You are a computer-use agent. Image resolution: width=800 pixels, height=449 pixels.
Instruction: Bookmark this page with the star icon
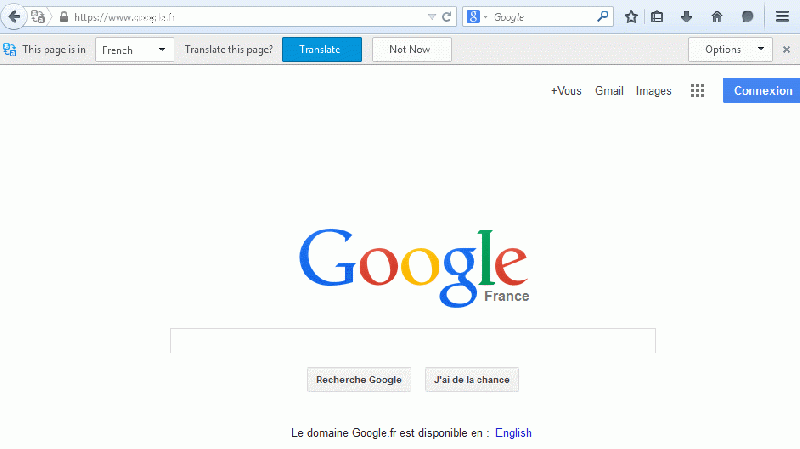tap(631, 17)
